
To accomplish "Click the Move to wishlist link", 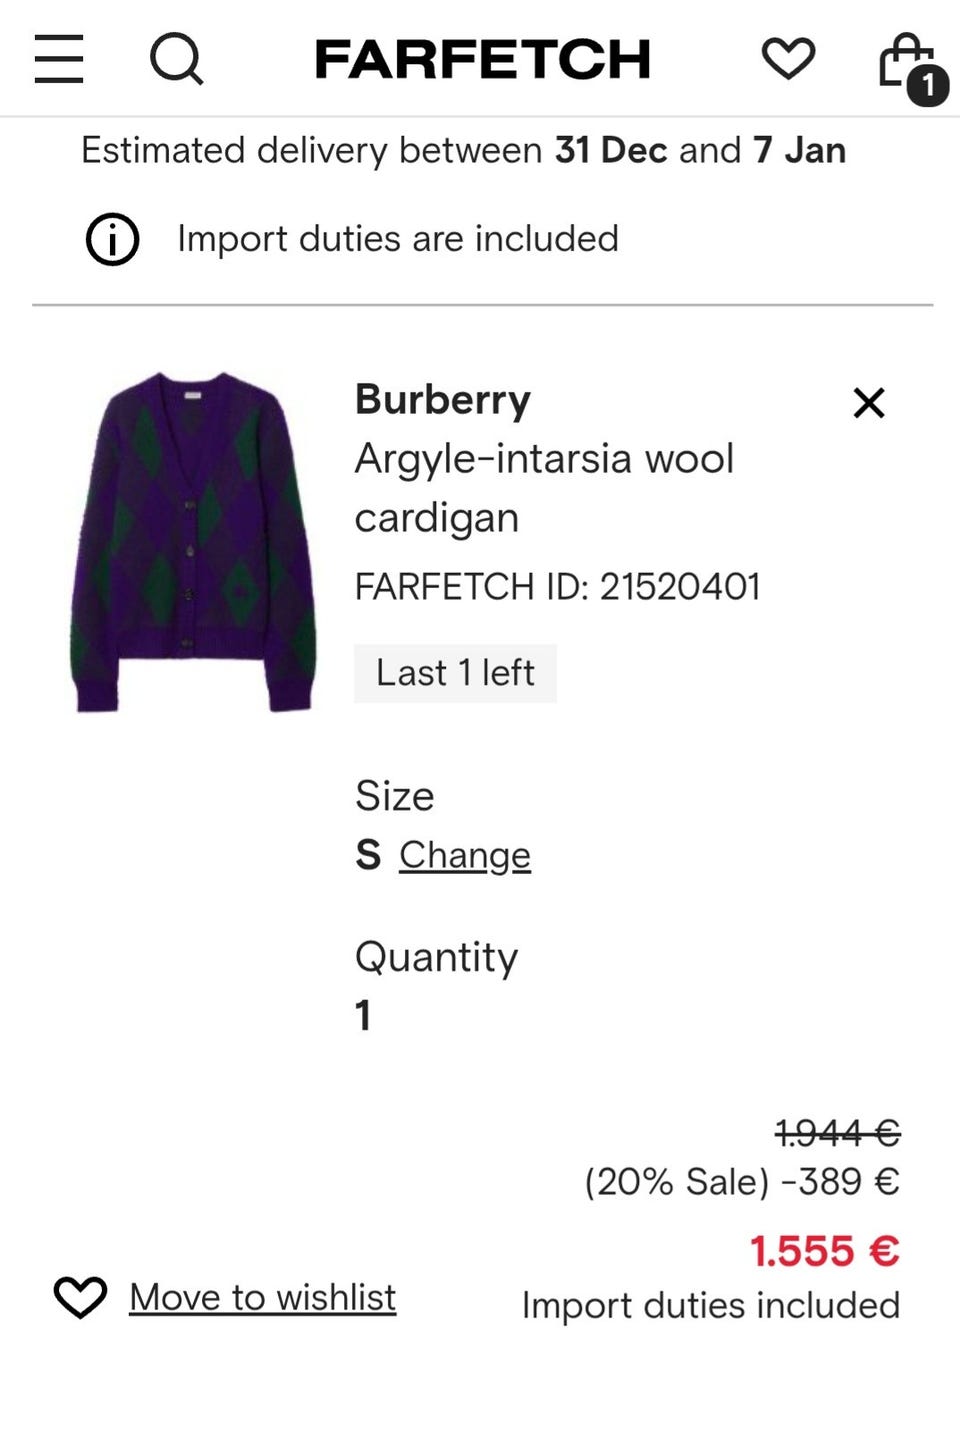I will click(x=262, y=1297).
